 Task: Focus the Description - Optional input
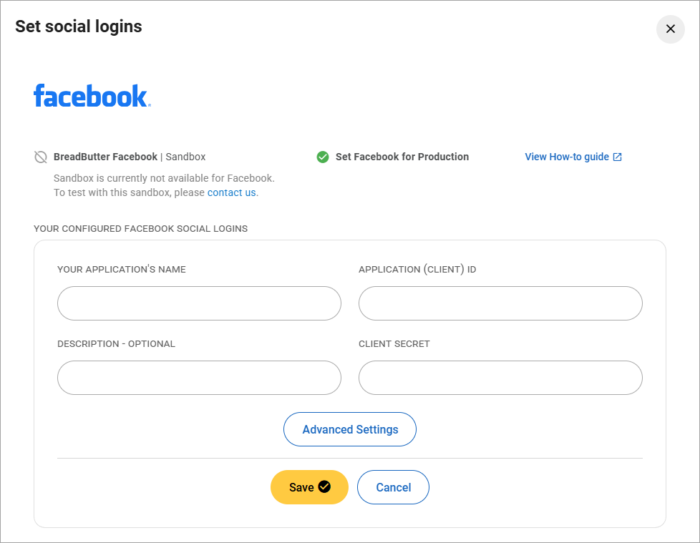tap(199, 377)
